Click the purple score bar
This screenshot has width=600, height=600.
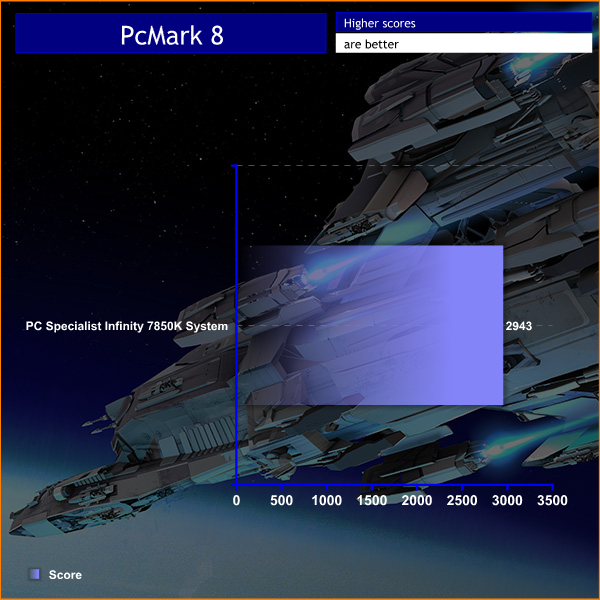(370, 325)
